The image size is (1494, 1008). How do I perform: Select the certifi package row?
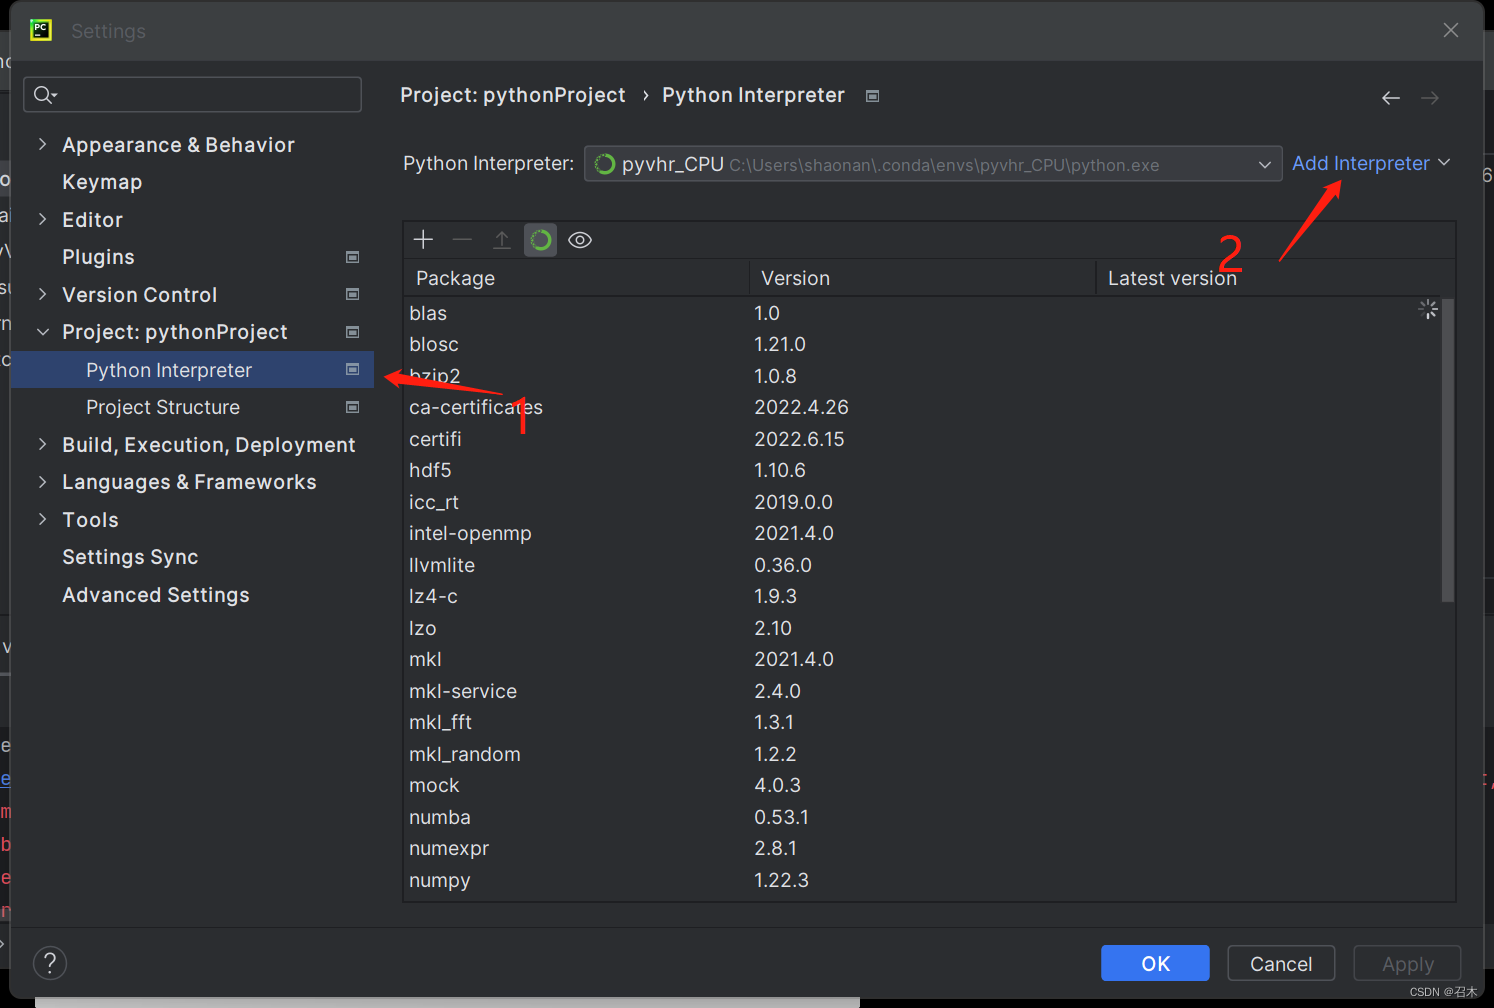coord(920,439)
